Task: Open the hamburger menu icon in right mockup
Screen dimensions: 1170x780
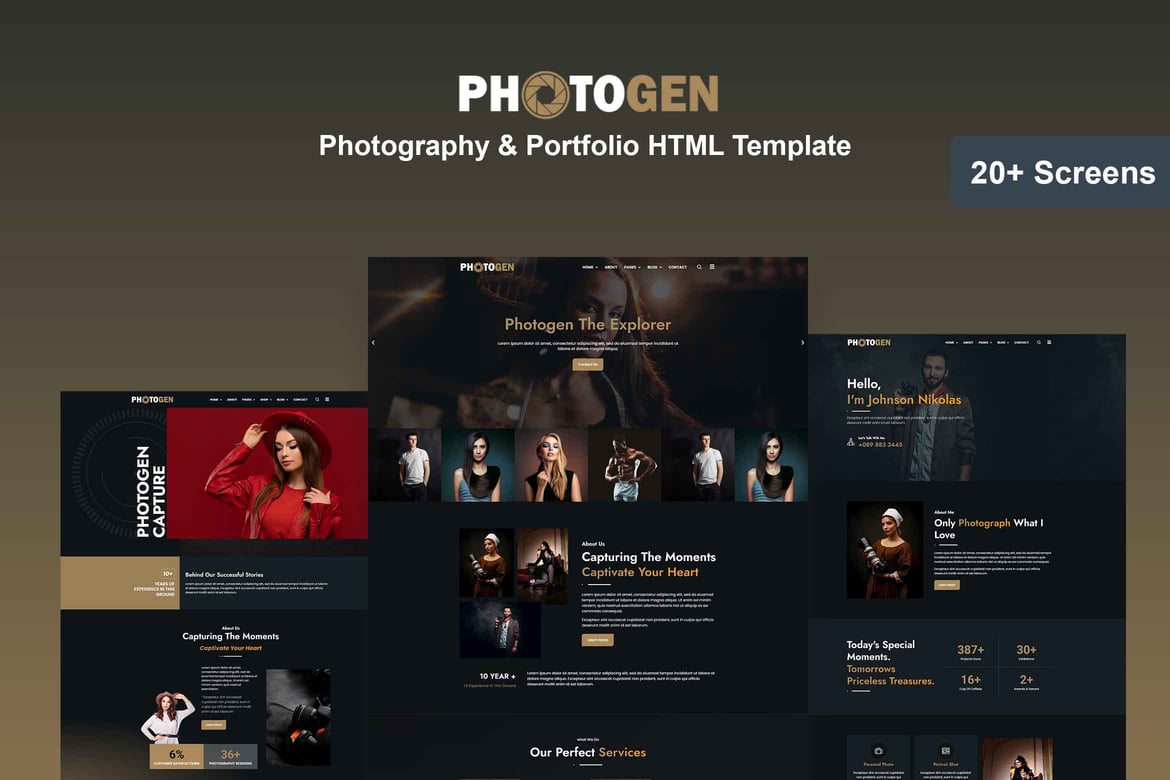Action: click(1049, 343)
